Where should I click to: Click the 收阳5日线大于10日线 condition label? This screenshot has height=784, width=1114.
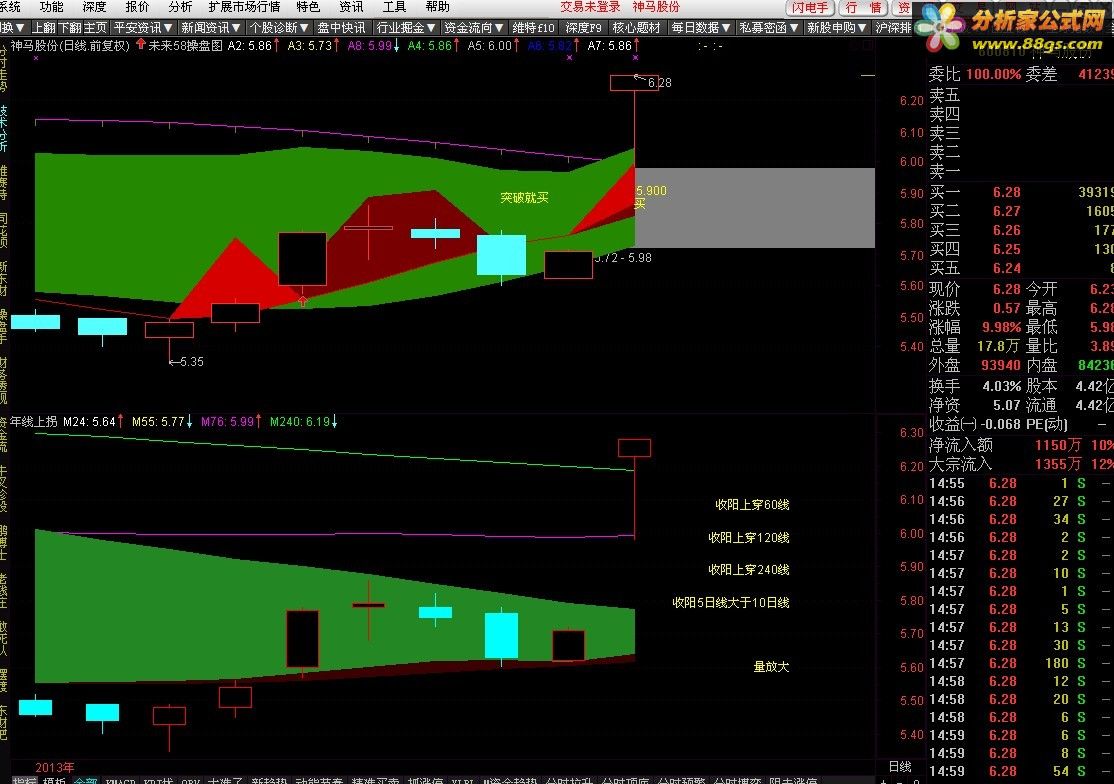pos(731,602)
